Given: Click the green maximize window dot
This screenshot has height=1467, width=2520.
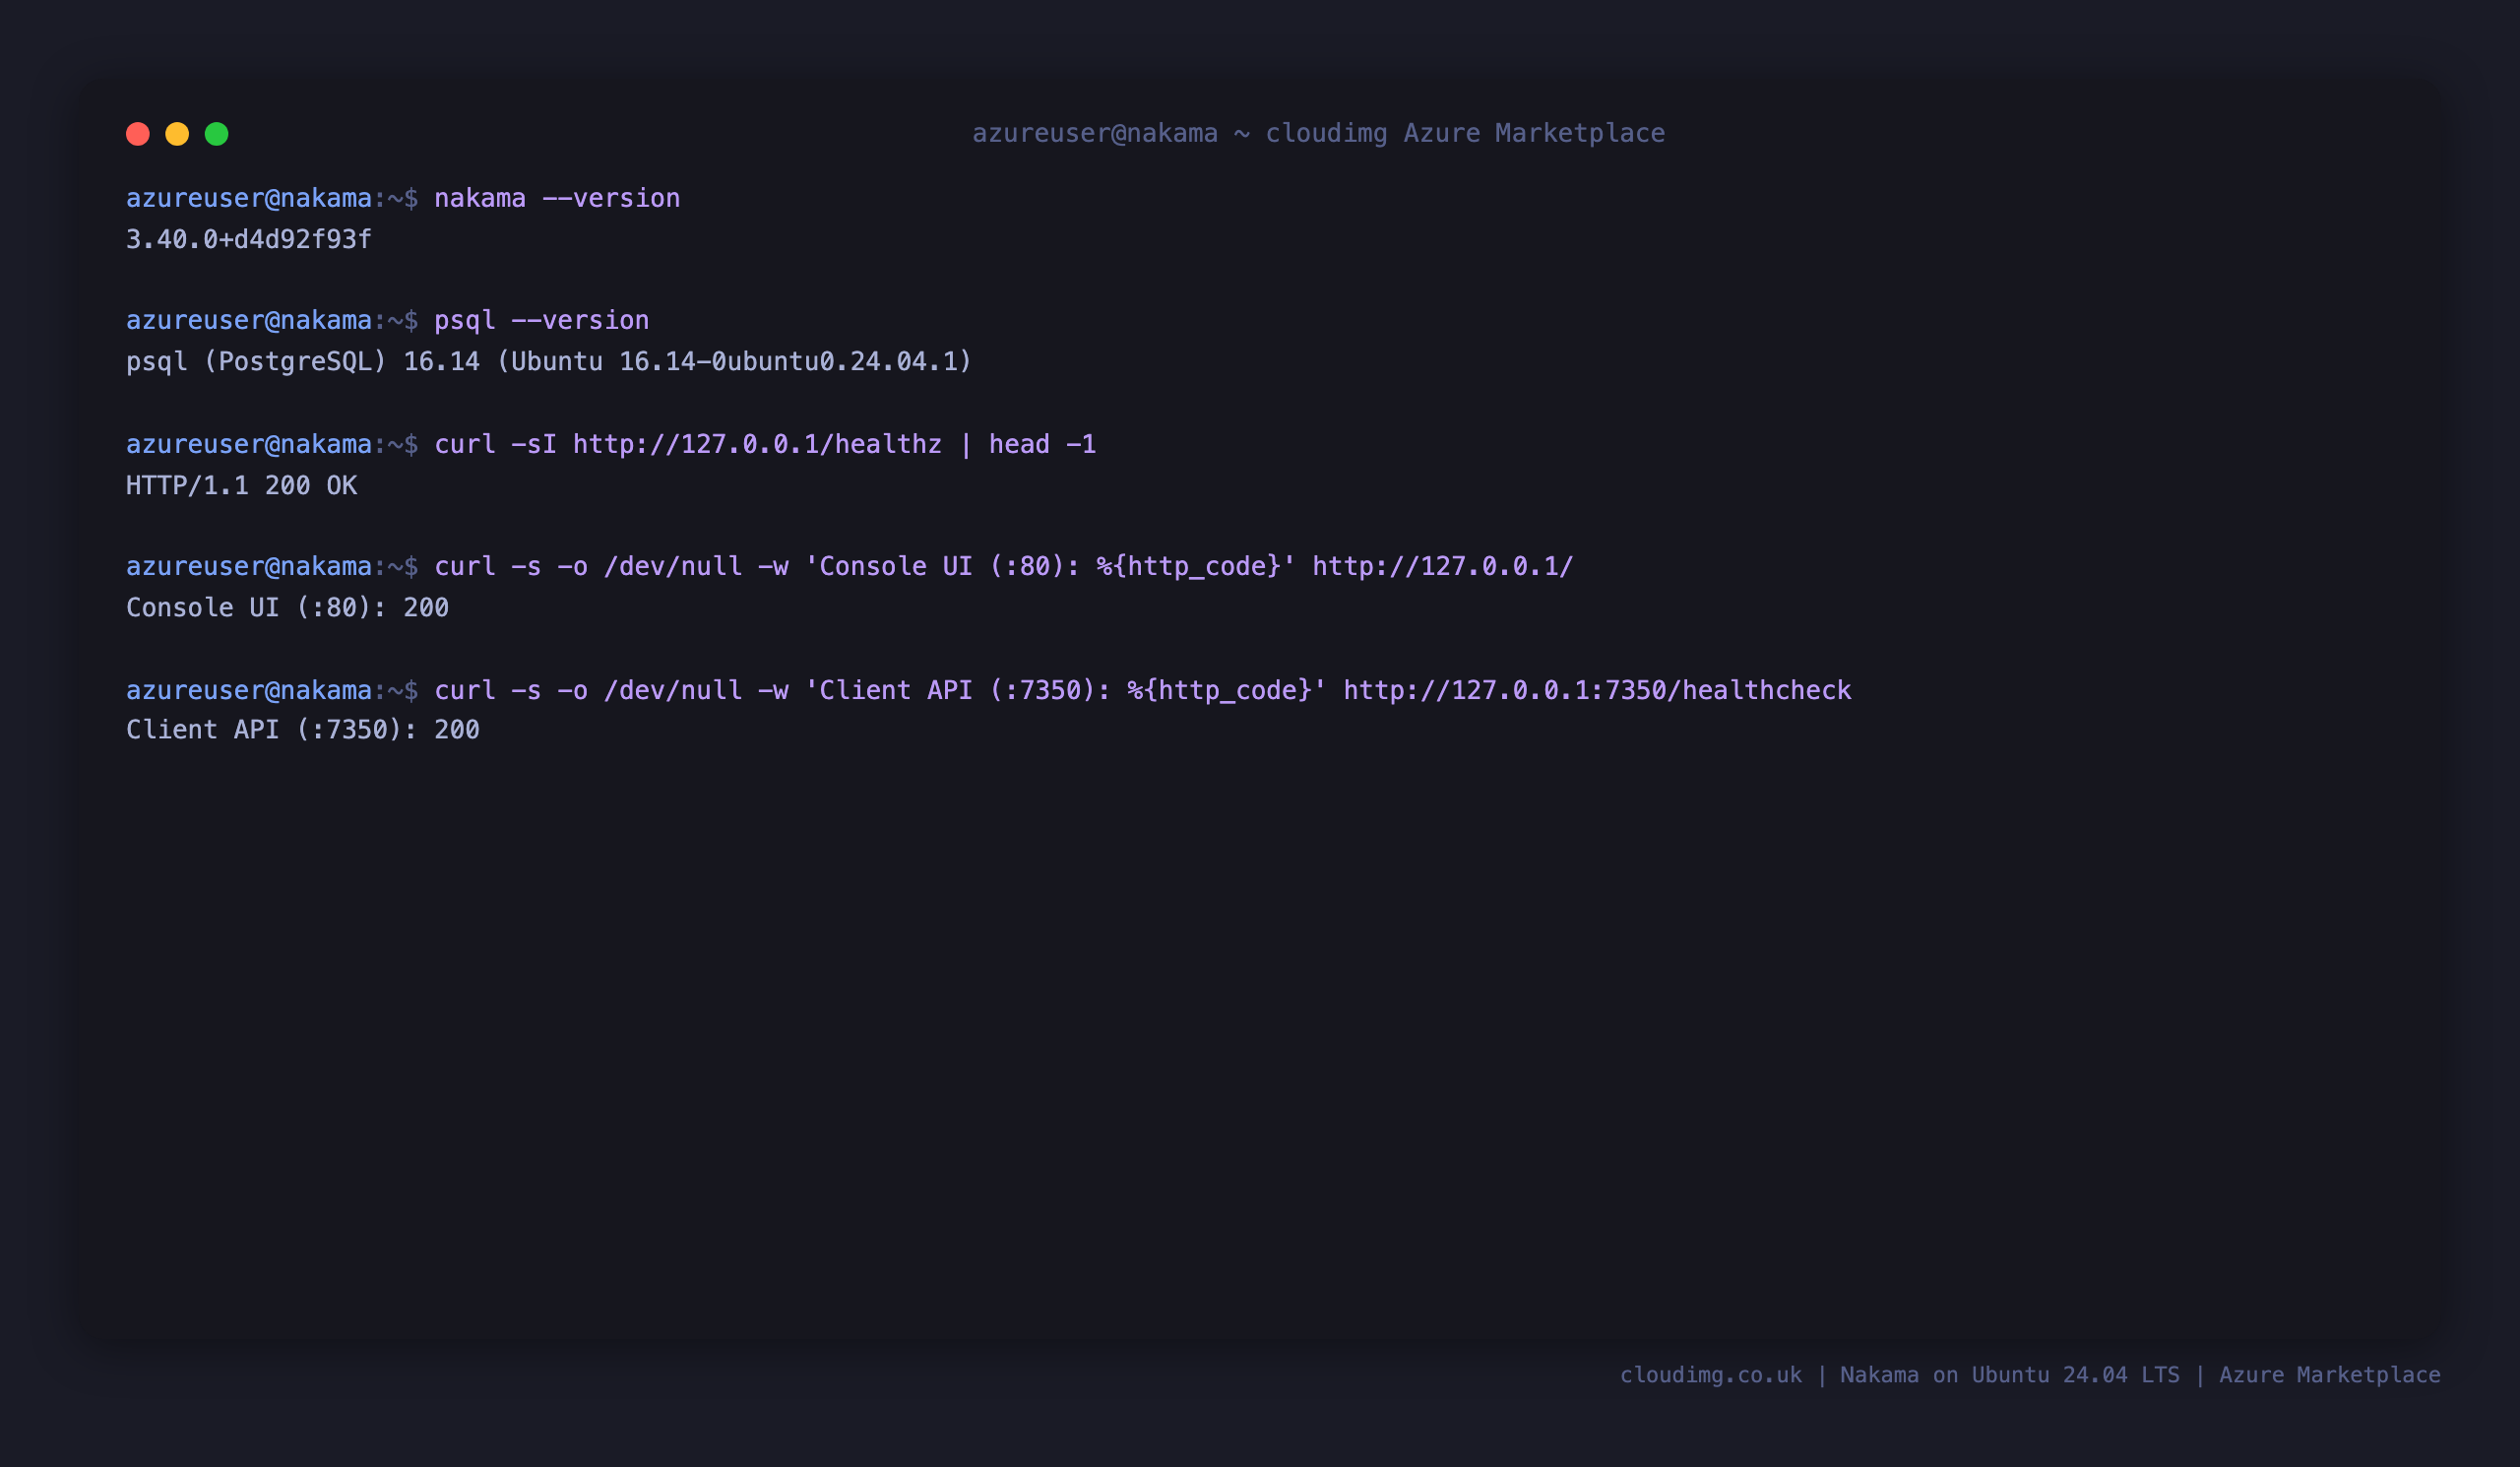Looking at the screenshot, I should (x=217, y=134).
